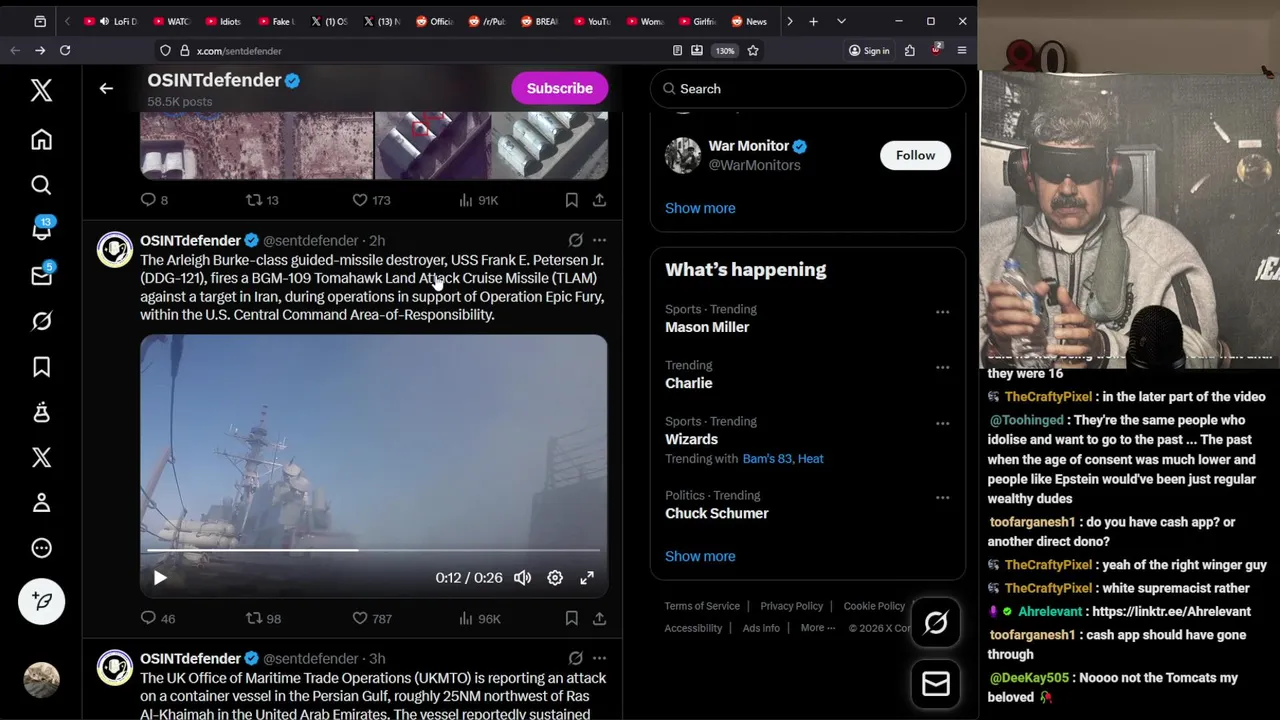Bookmark the satellite image post
Screen dimensions: 1280x720
571,200
